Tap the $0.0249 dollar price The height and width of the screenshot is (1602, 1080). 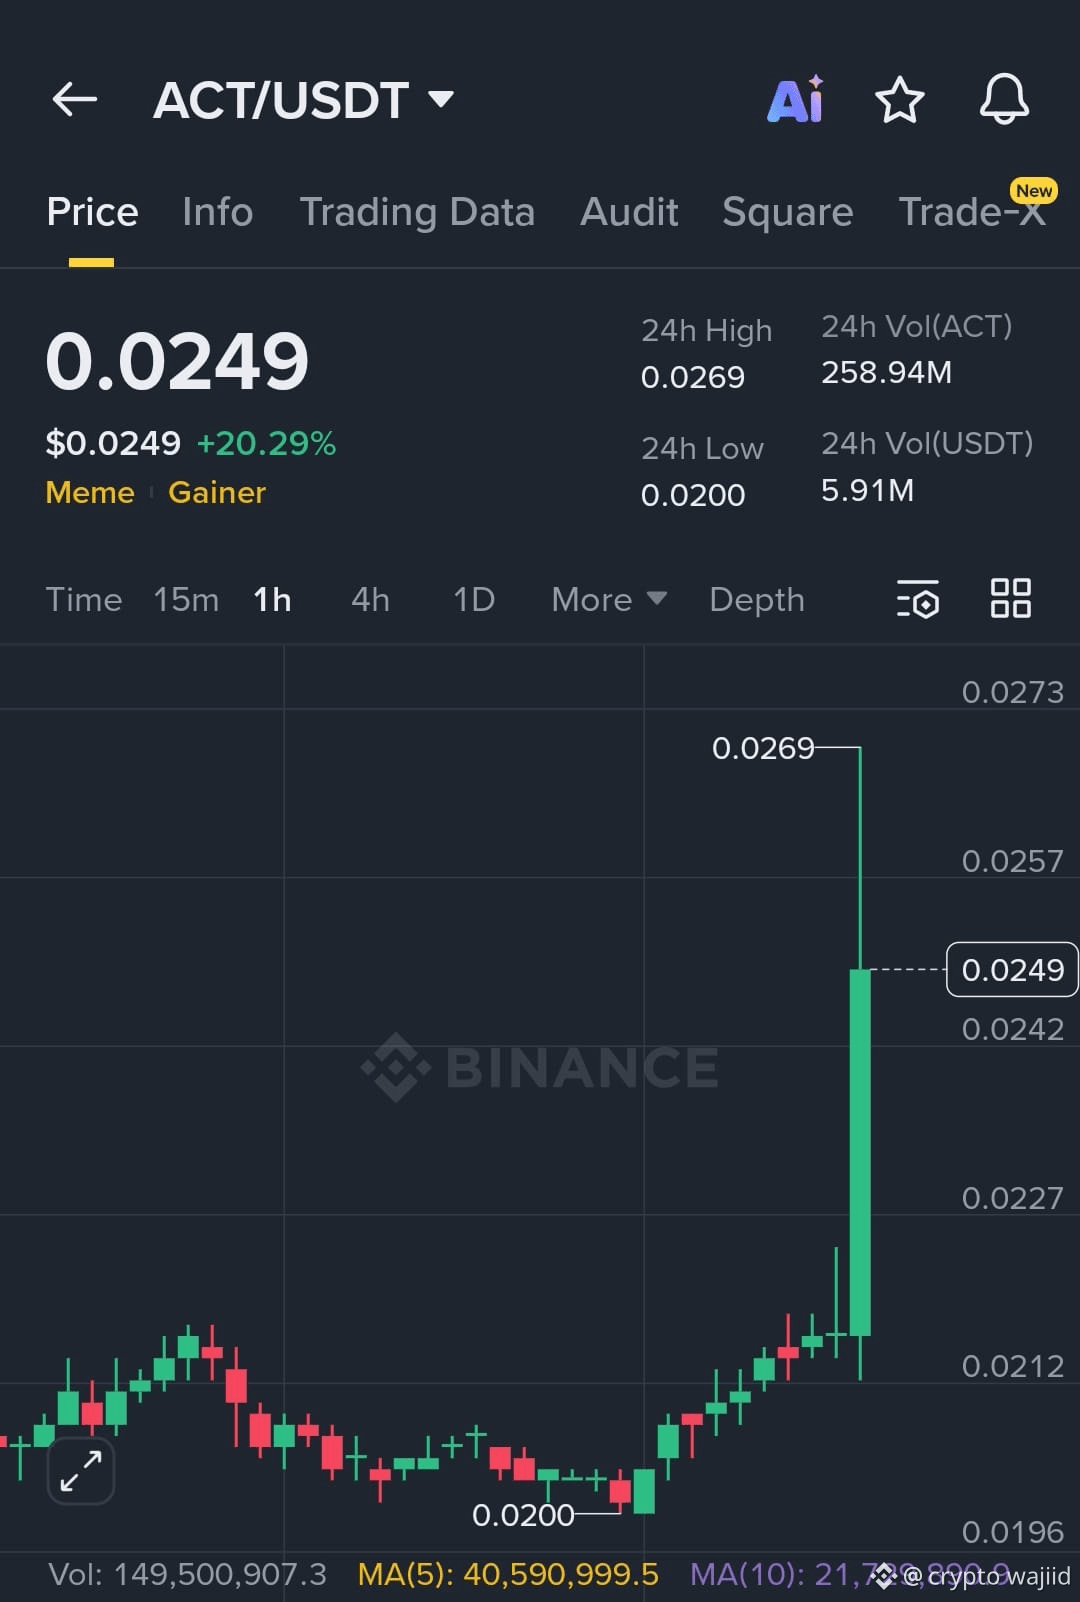coord(113,443)
